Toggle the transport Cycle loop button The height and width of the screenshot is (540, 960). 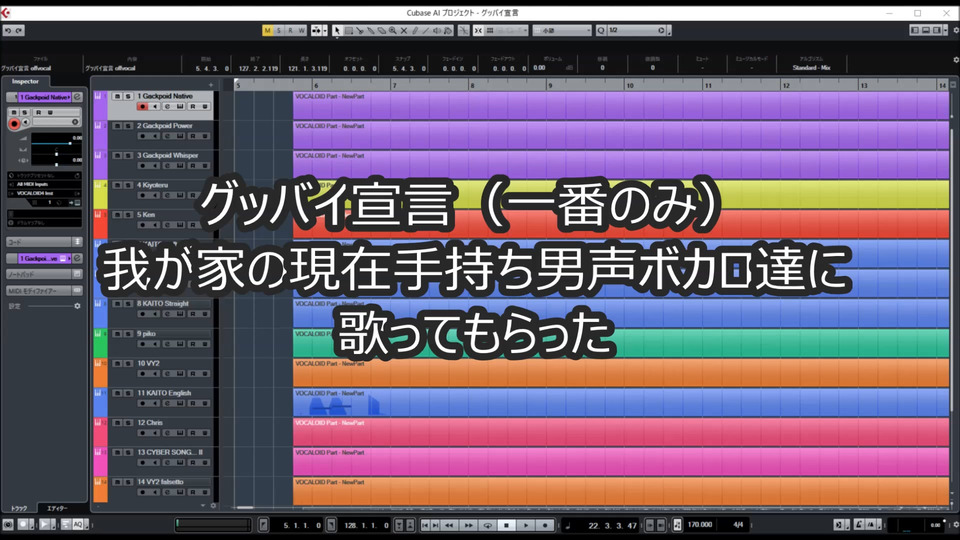coord(487,525)
